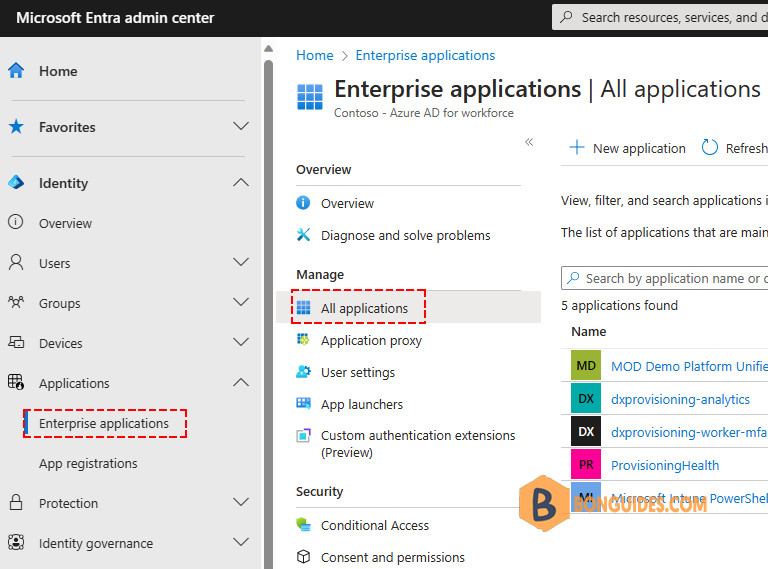Click the scrollbar up arrow
Screen dimensions: 768x569
click(x=268, y=48)
